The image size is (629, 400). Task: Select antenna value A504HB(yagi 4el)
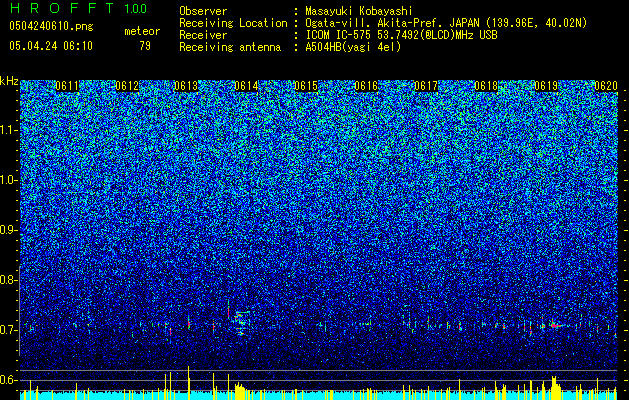tap(353, 47)
